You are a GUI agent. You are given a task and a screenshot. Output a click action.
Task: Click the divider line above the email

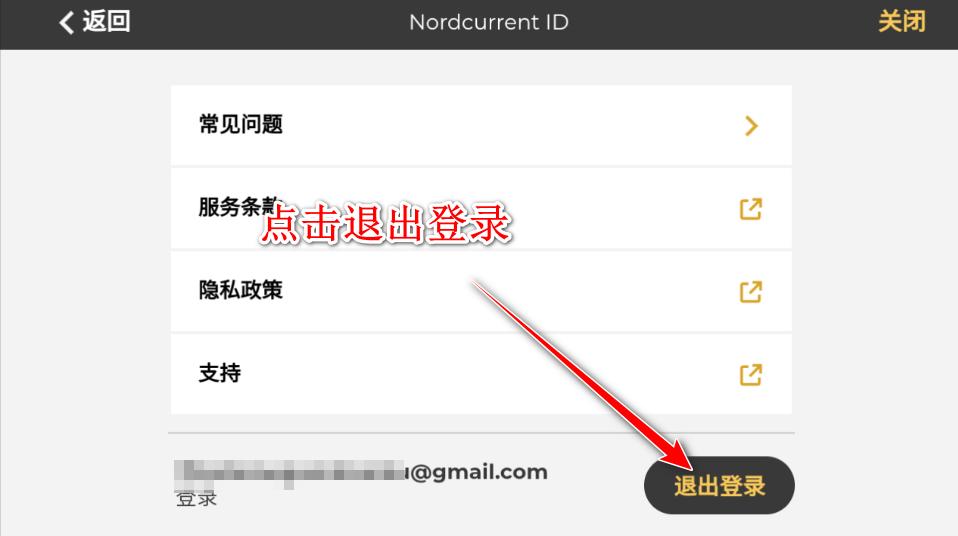(481, 433)
